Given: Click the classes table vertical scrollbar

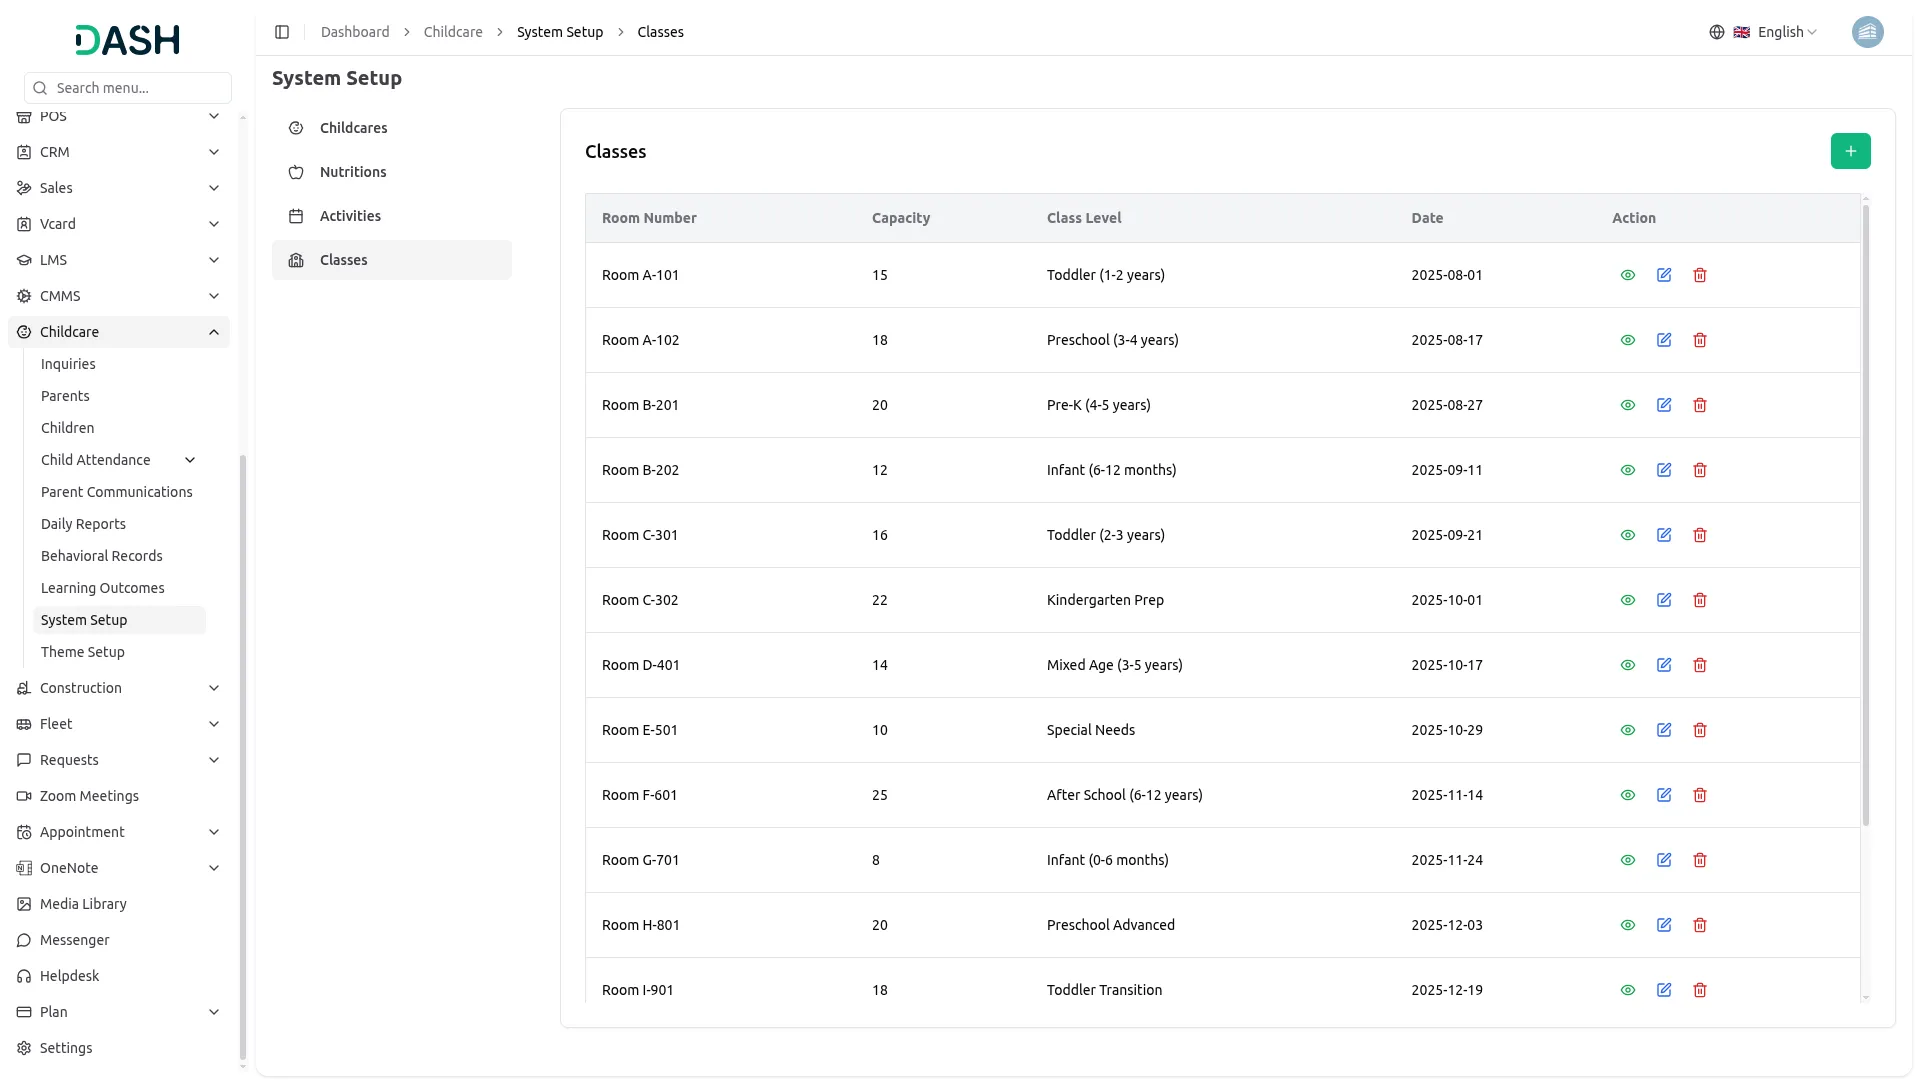Looking at the screenshot, I should (x=1866, y=515).
